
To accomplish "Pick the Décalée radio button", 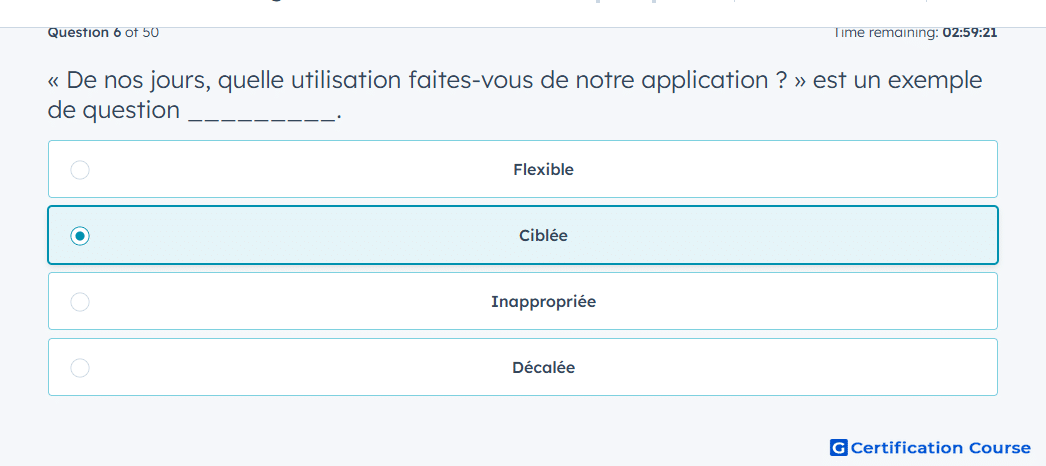I will [80, 368].
